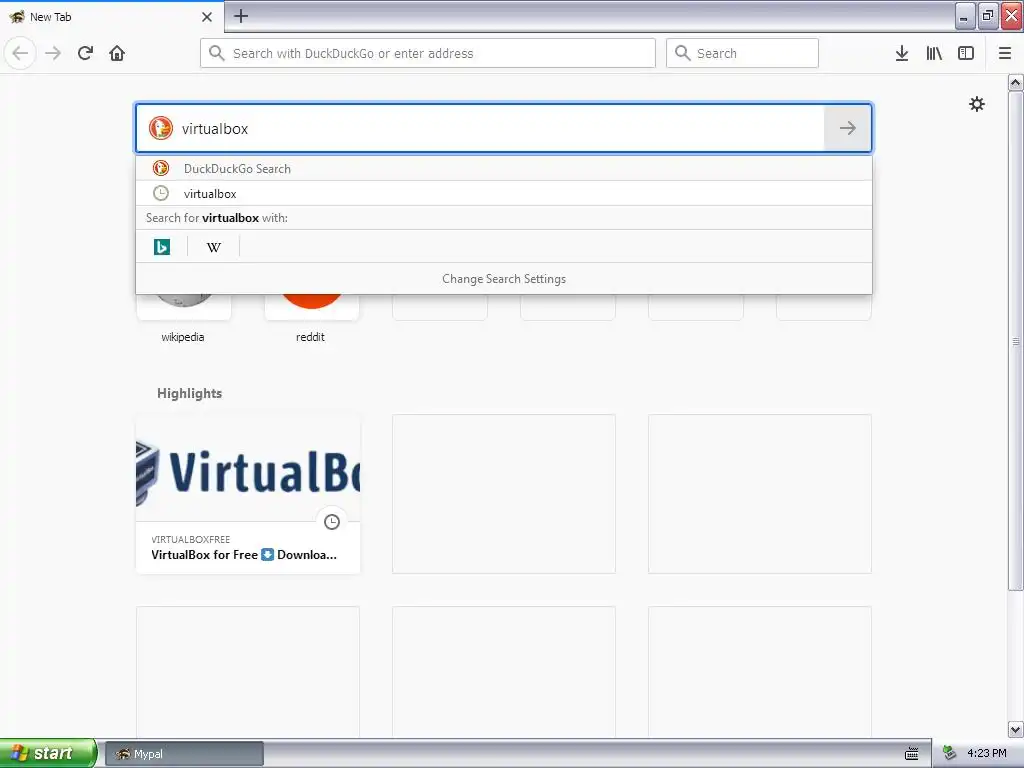Screen dimensions: 1024x768
Task: Open the reddit top site tile
Action: [x=311, y=317]
